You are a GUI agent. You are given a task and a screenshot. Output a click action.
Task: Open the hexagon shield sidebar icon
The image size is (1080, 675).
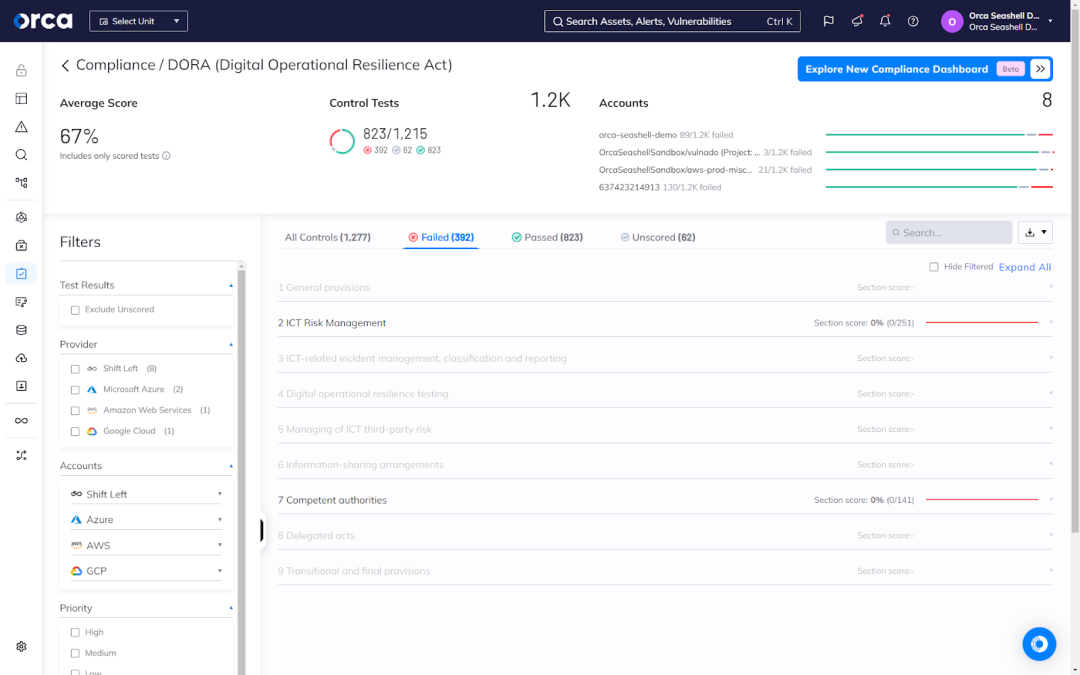coord(21,217)
